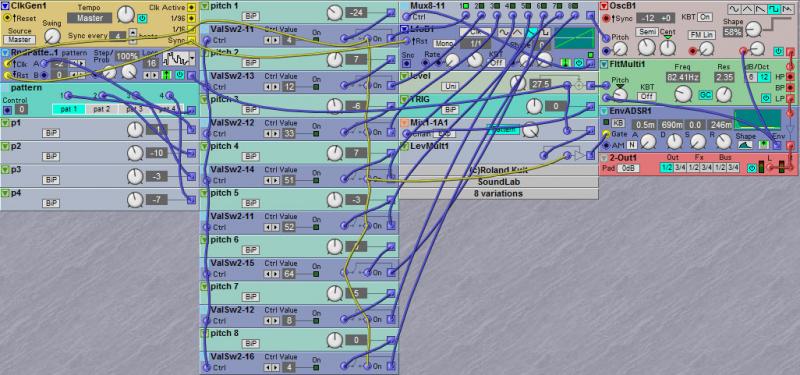Toggle the KB button in EnvADSR1
Image resolution: width=800 pixels, height=375 pixels.
(x=618, y=123)
